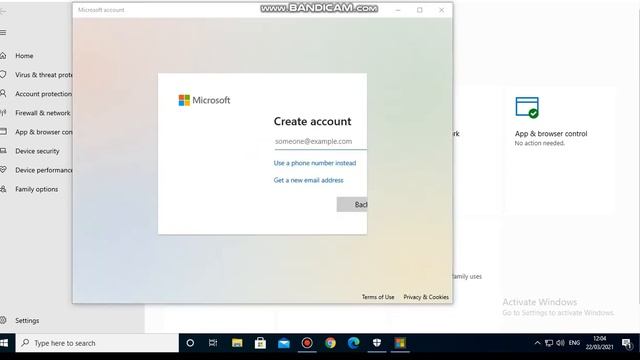The image size is (640, 360).
Task: Click the Back button in Create account
Action: pos(352,204)
